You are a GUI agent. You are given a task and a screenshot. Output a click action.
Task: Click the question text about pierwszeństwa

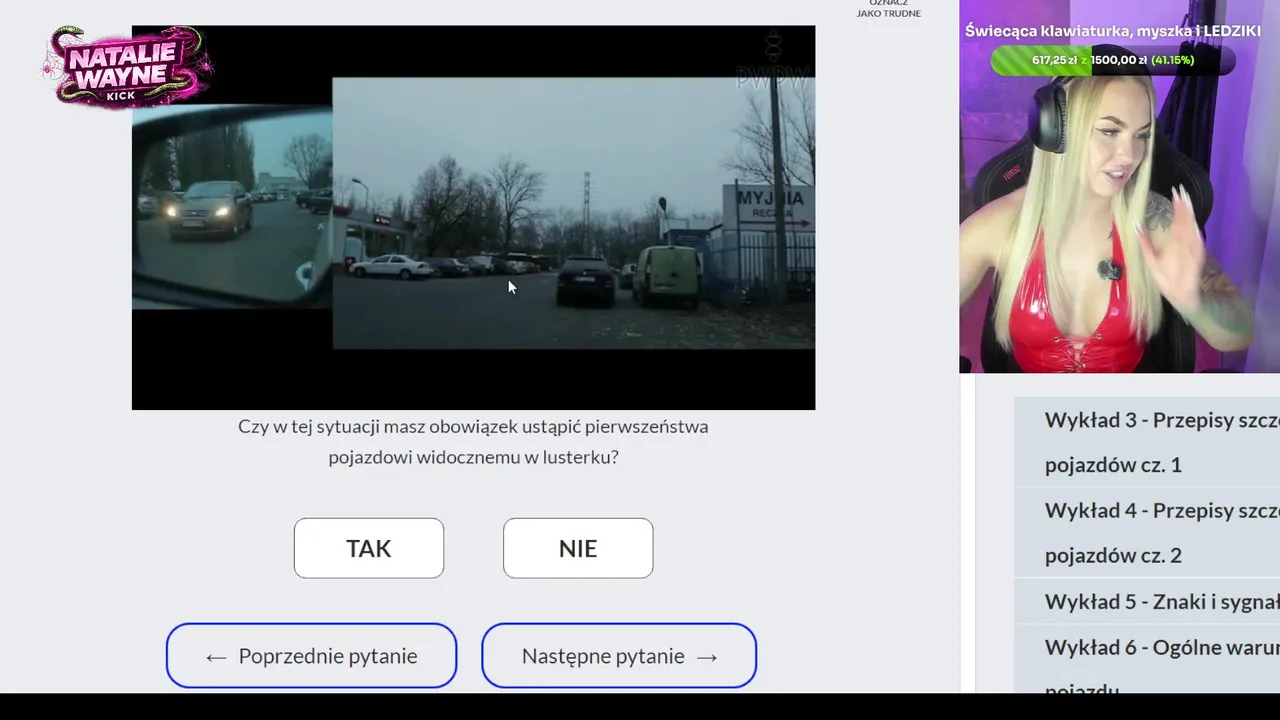[473, 441]
